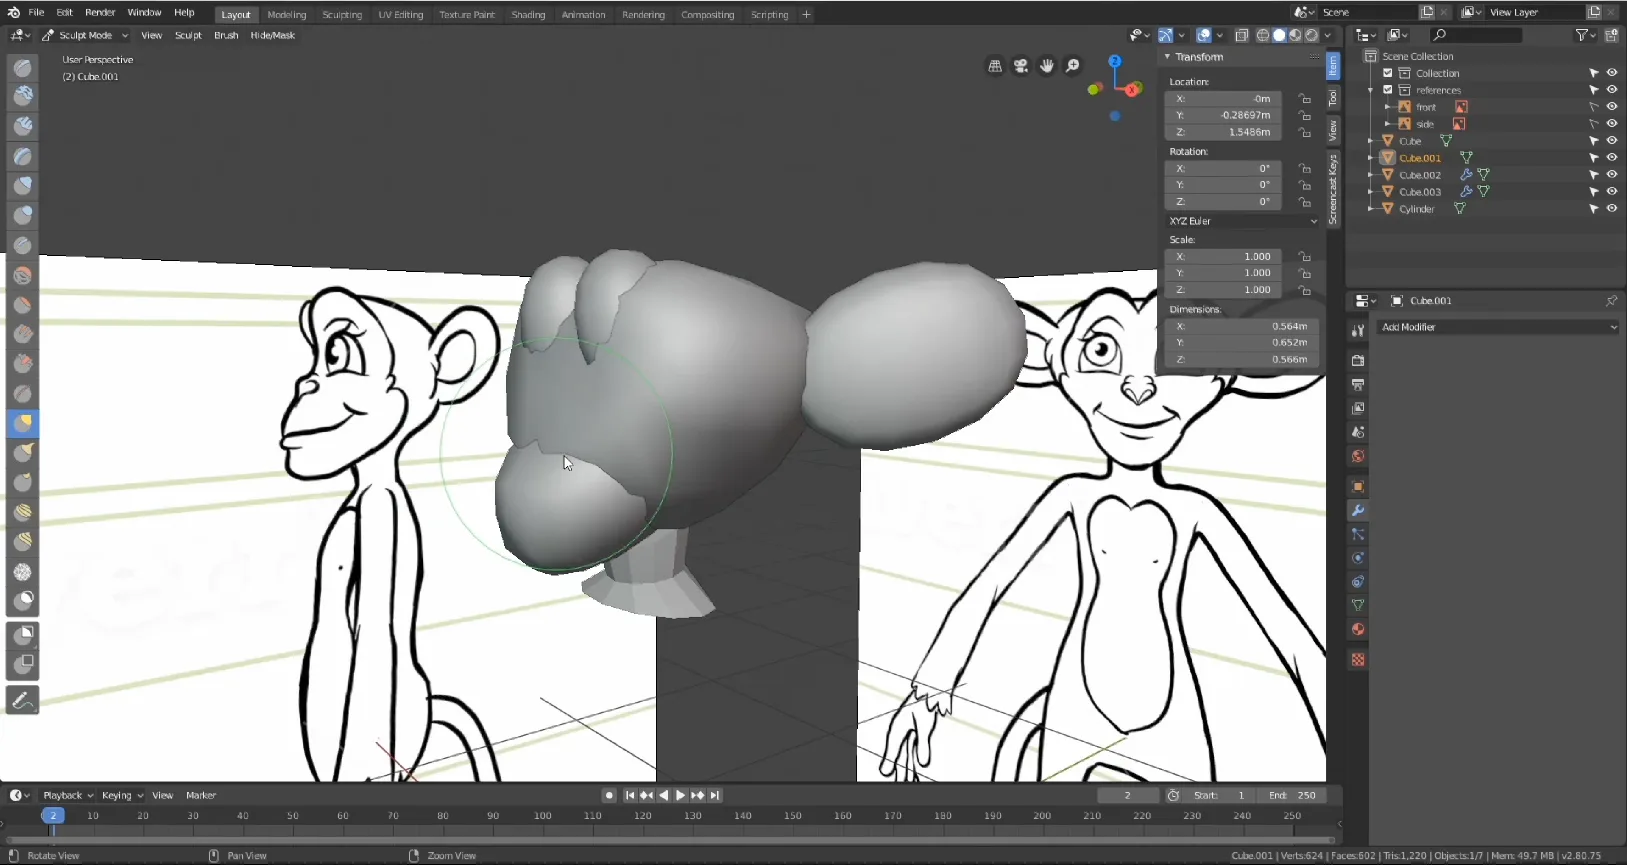
Task: Open the Render menu
Action: point(100,12)
